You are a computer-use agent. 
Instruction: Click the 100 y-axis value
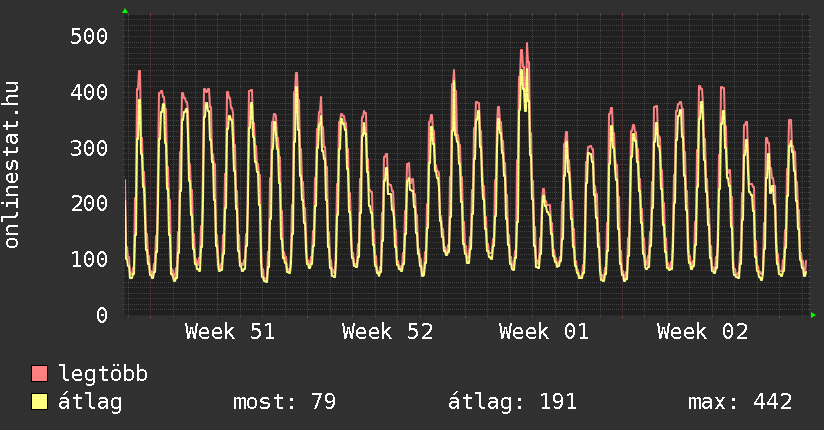pyautogui.click(x=89, y=259)
